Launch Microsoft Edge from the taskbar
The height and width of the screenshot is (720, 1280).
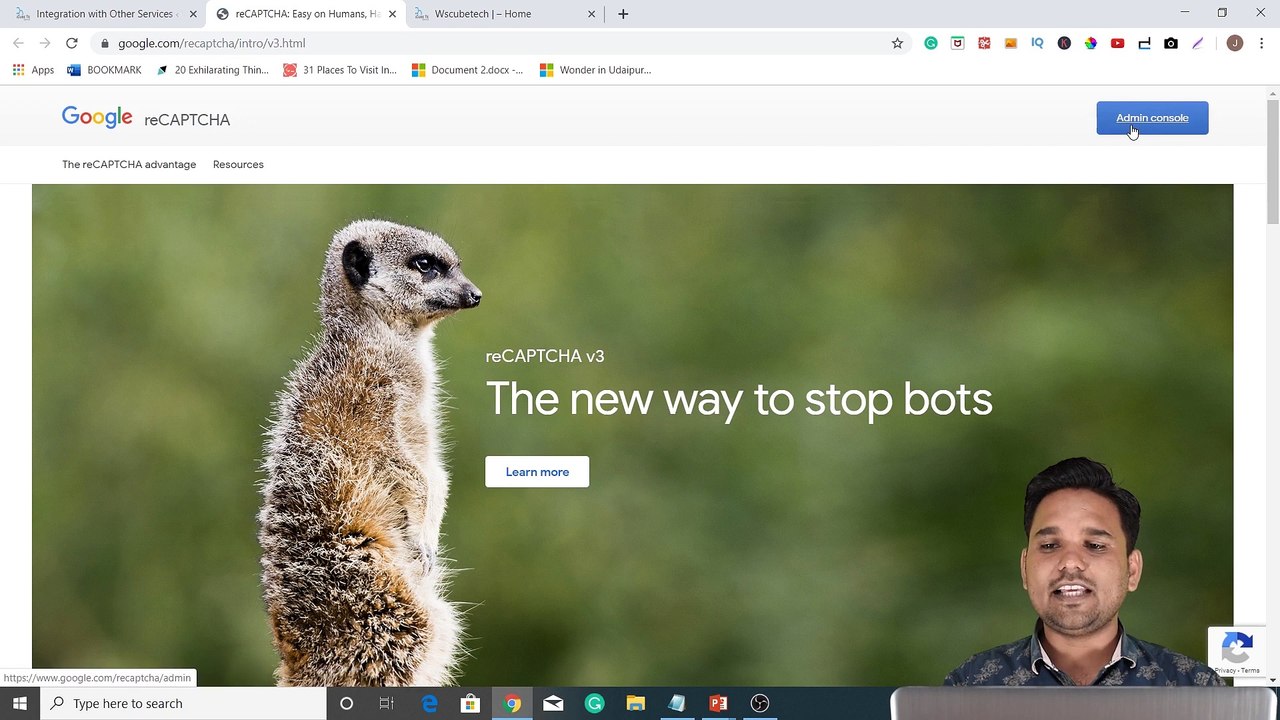(x=429, y=703)
